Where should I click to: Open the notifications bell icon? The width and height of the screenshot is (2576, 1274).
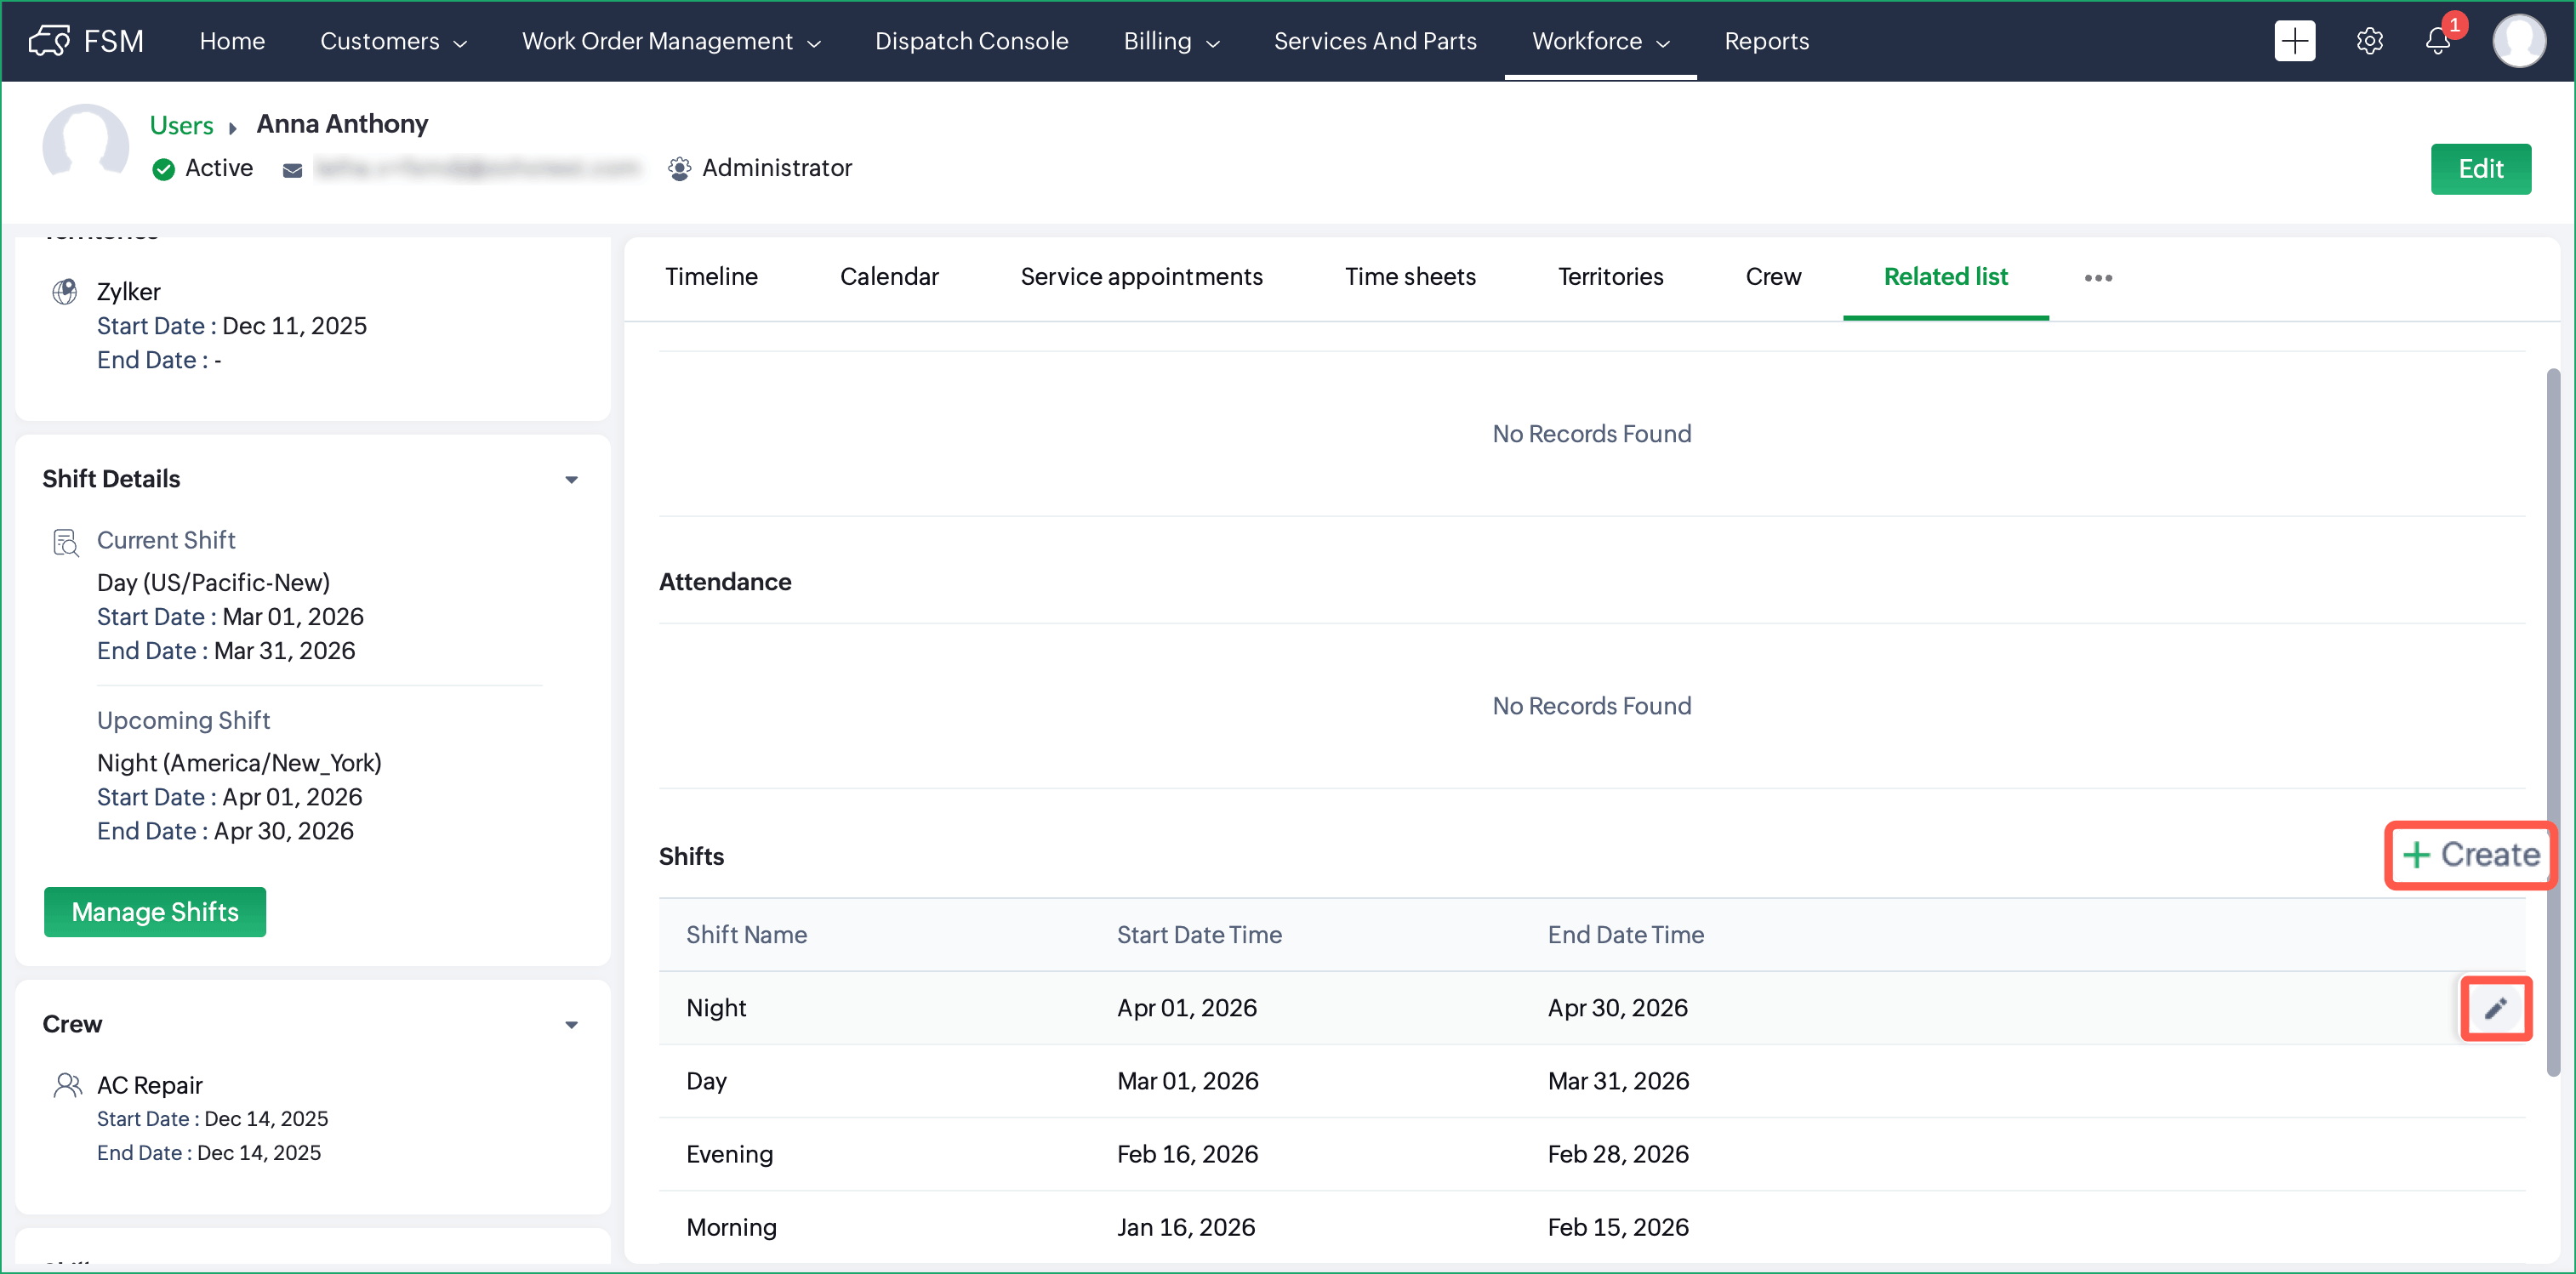[2437, 41]
